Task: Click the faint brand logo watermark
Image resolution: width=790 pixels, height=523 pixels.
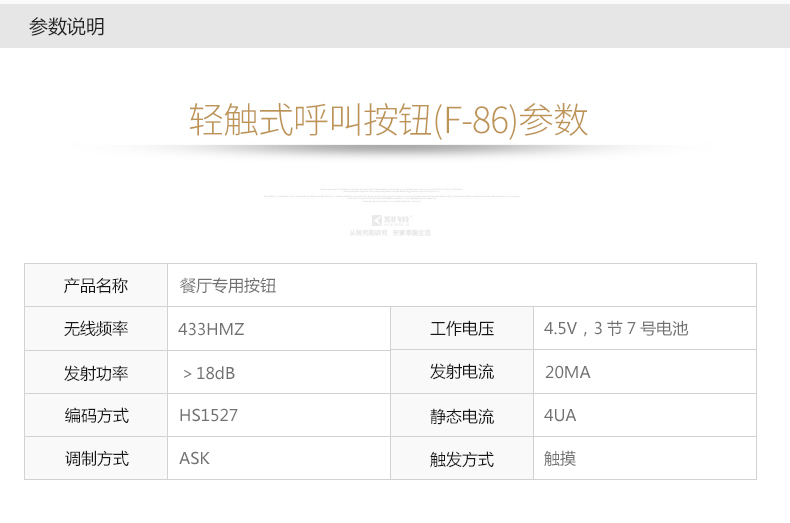Action: (389, 219)
